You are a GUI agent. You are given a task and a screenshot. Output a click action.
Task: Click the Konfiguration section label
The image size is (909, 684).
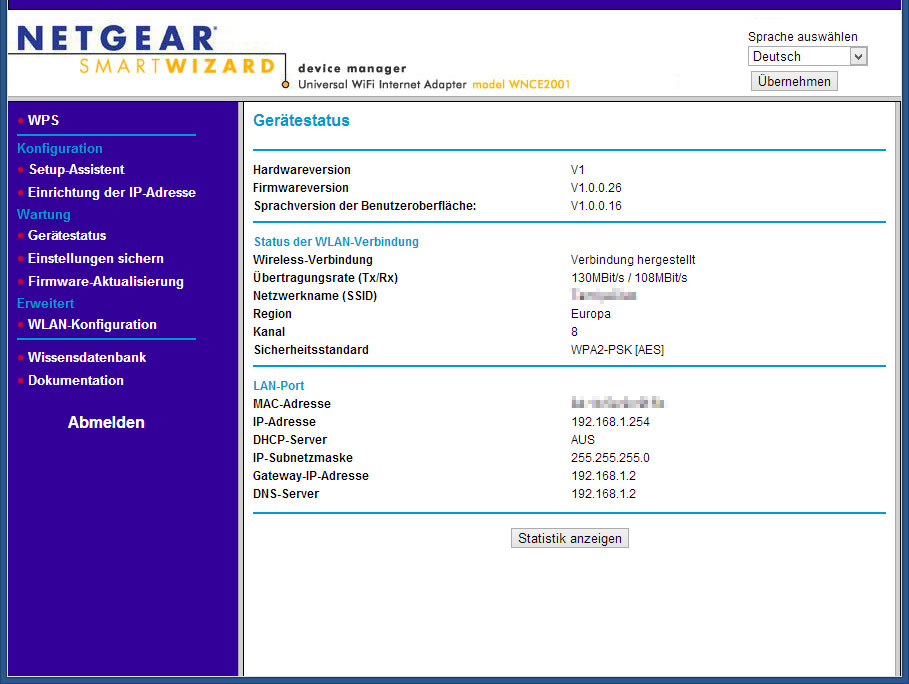[x=60, y=148]
